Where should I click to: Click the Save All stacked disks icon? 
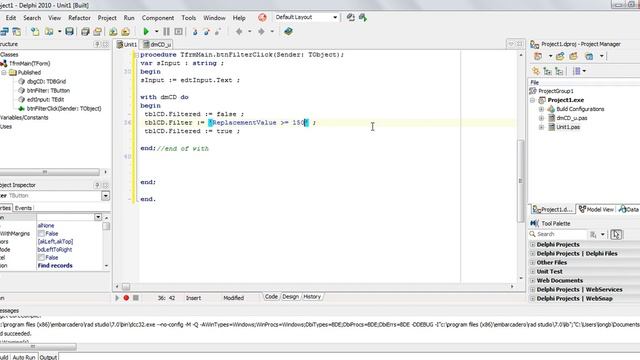point(85,31)
